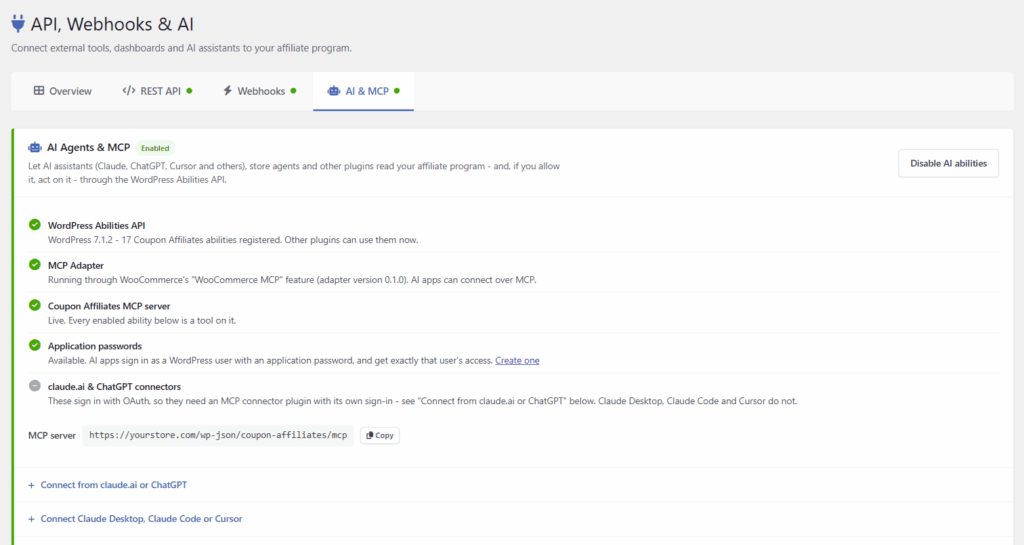Click the green check for WordPress Abilities API
Image resolution: width=1024 pixels, height=545 pixels.
tap(35, 225)
